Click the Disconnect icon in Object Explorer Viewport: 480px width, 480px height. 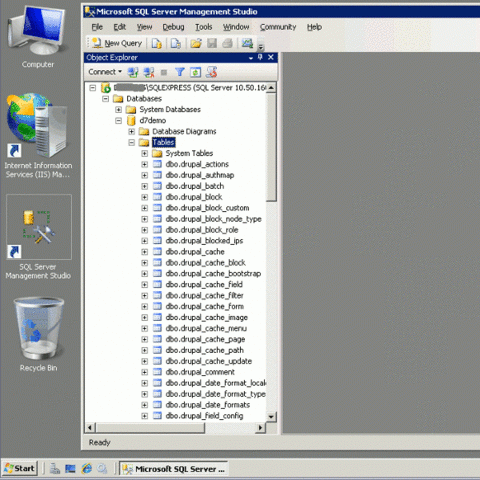click(149, 72)
